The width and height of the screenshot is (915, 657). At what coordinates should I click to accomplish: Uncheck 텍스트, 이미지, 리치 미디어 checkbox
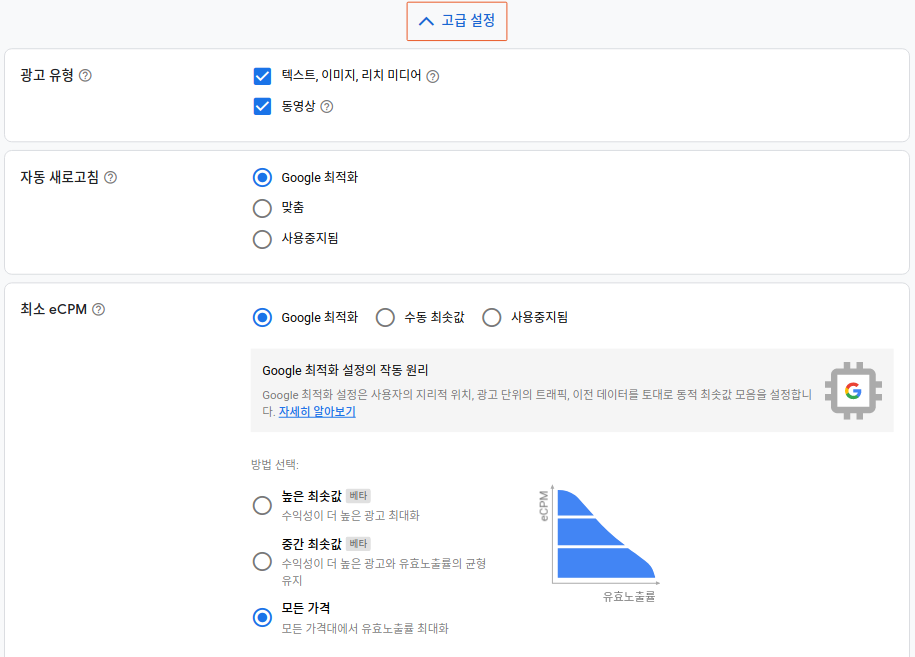[x=263, y=76]
